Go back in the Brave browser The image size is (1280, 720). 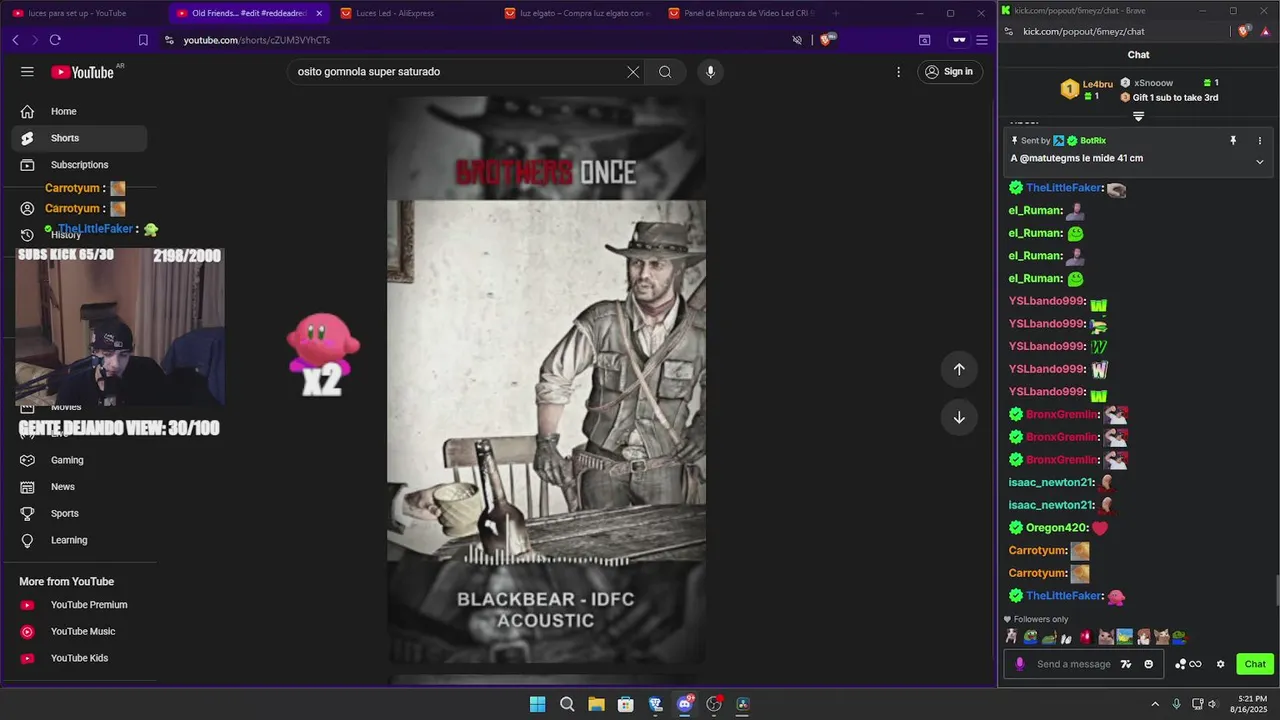15,40
